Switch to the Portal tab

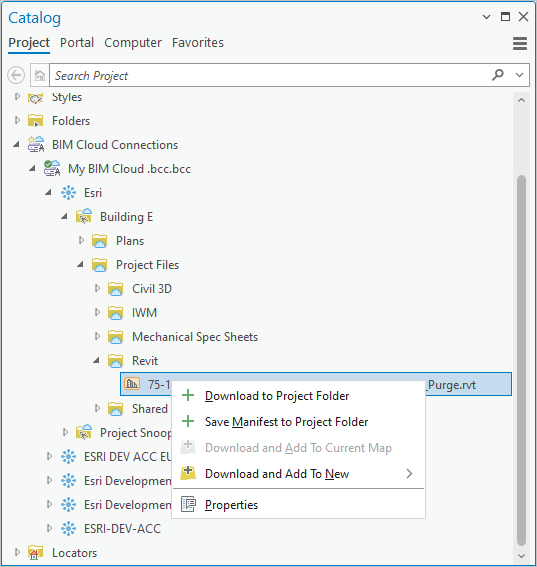click(x=77, y=43)
